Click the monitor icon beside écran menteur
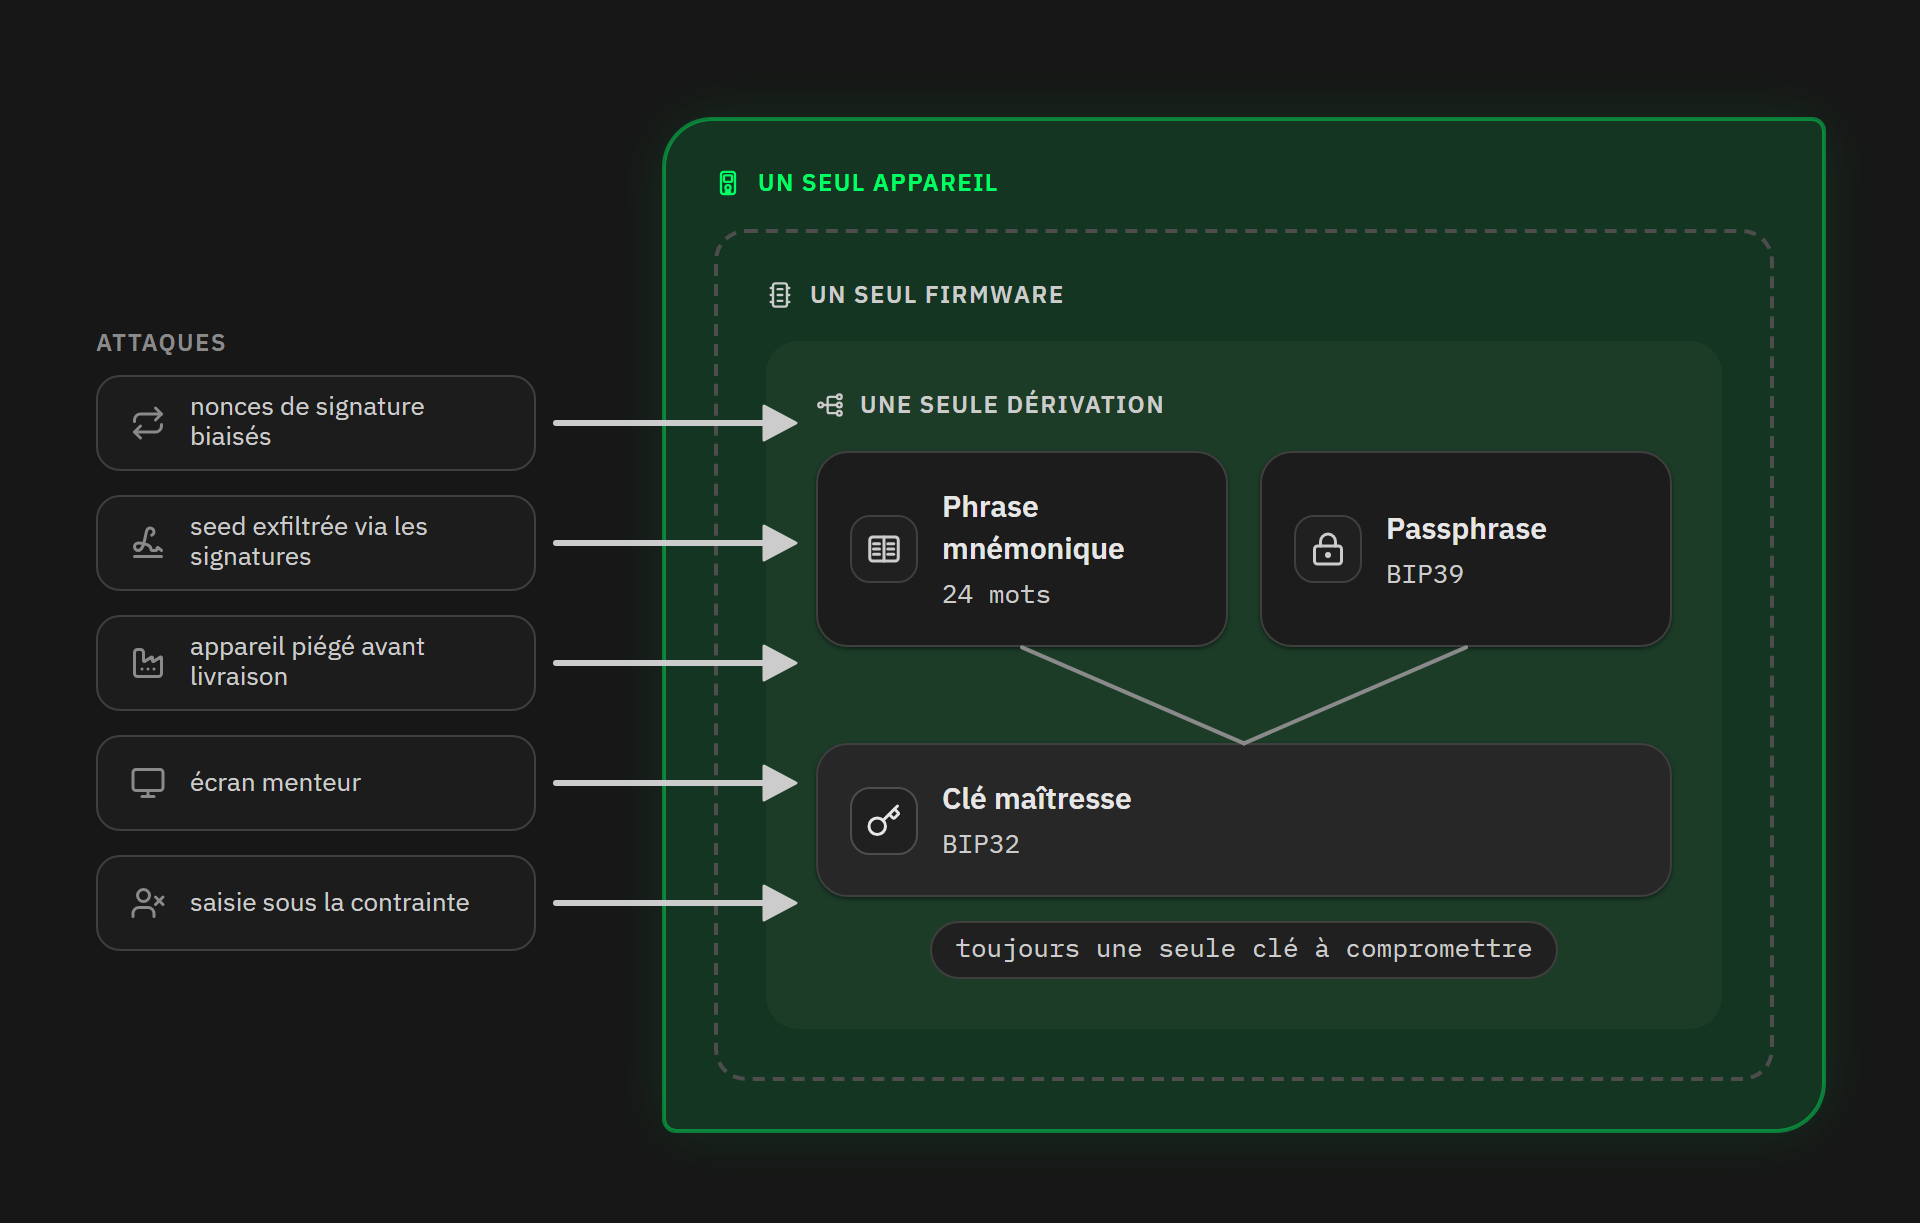1920x1223 pixels. [148, 783]
